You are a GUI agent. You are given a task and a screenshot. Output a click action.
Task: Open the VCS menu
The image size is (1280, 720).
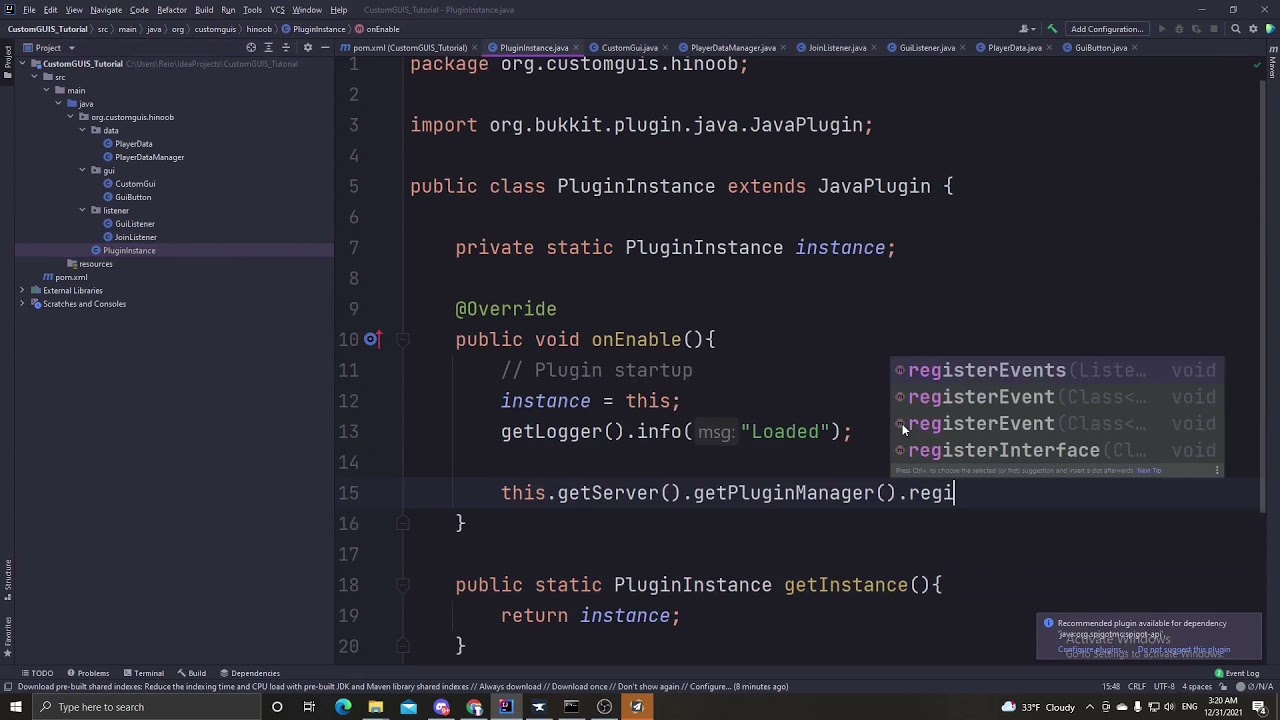click(277, 10)
